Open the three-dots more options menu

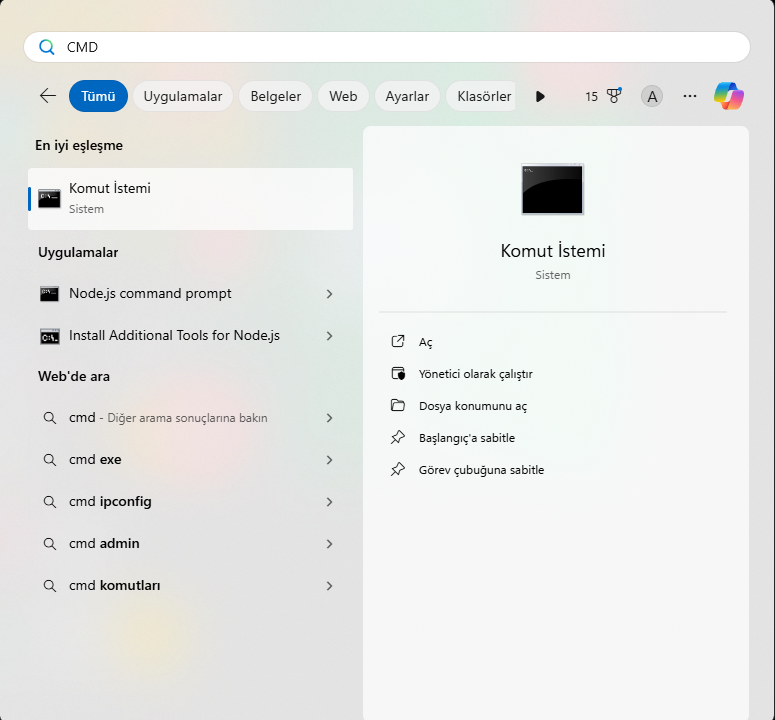(689, 96)
